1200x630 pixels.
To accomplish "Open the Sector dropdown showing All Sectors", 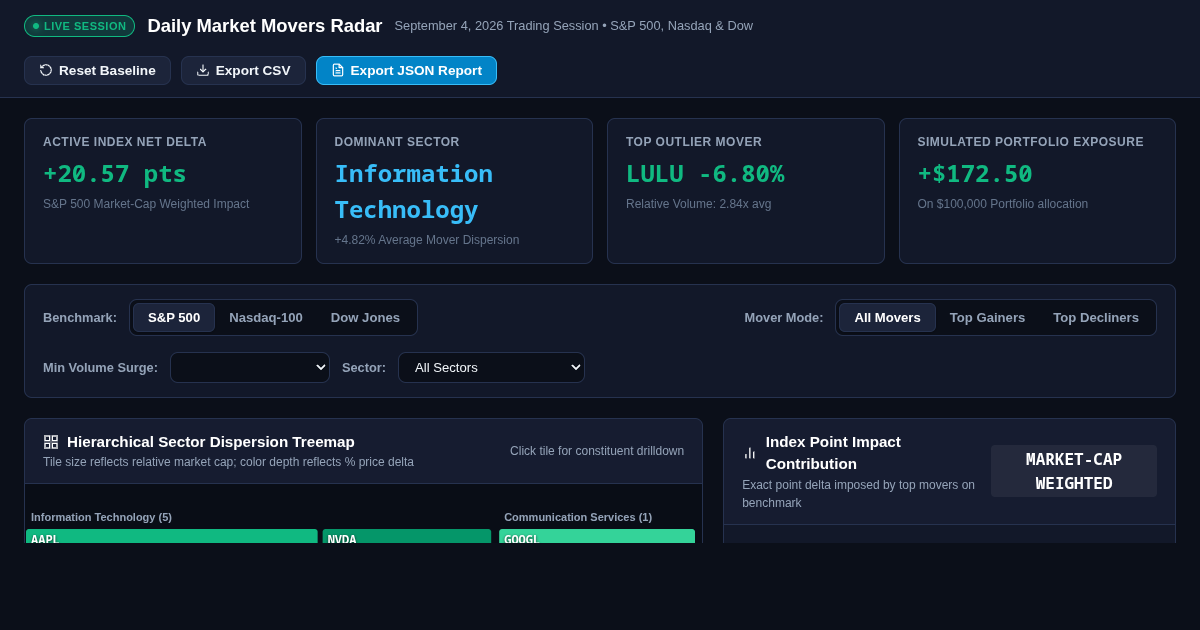I will click(491, 367).
